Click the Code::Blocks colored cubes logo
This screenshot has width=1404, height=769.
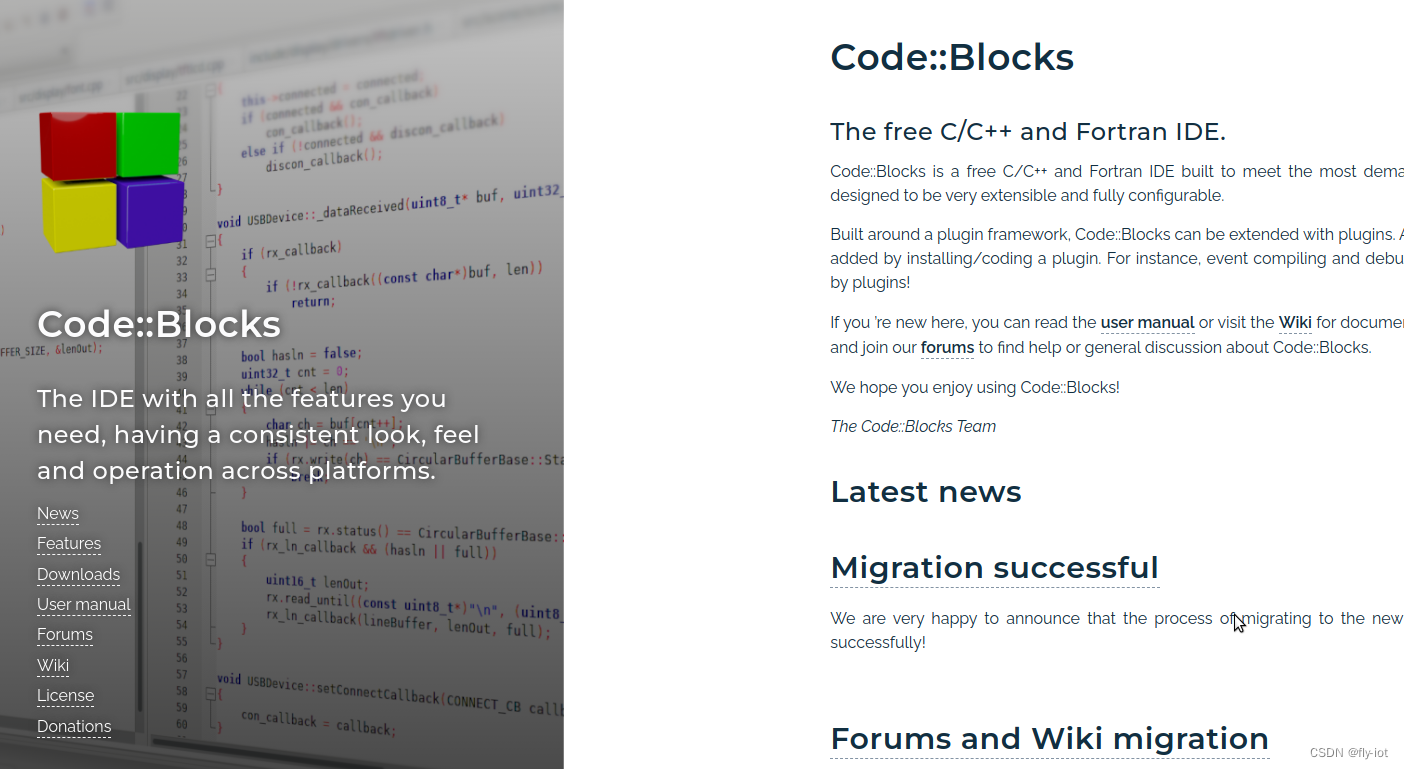click(x=112, y=181)
